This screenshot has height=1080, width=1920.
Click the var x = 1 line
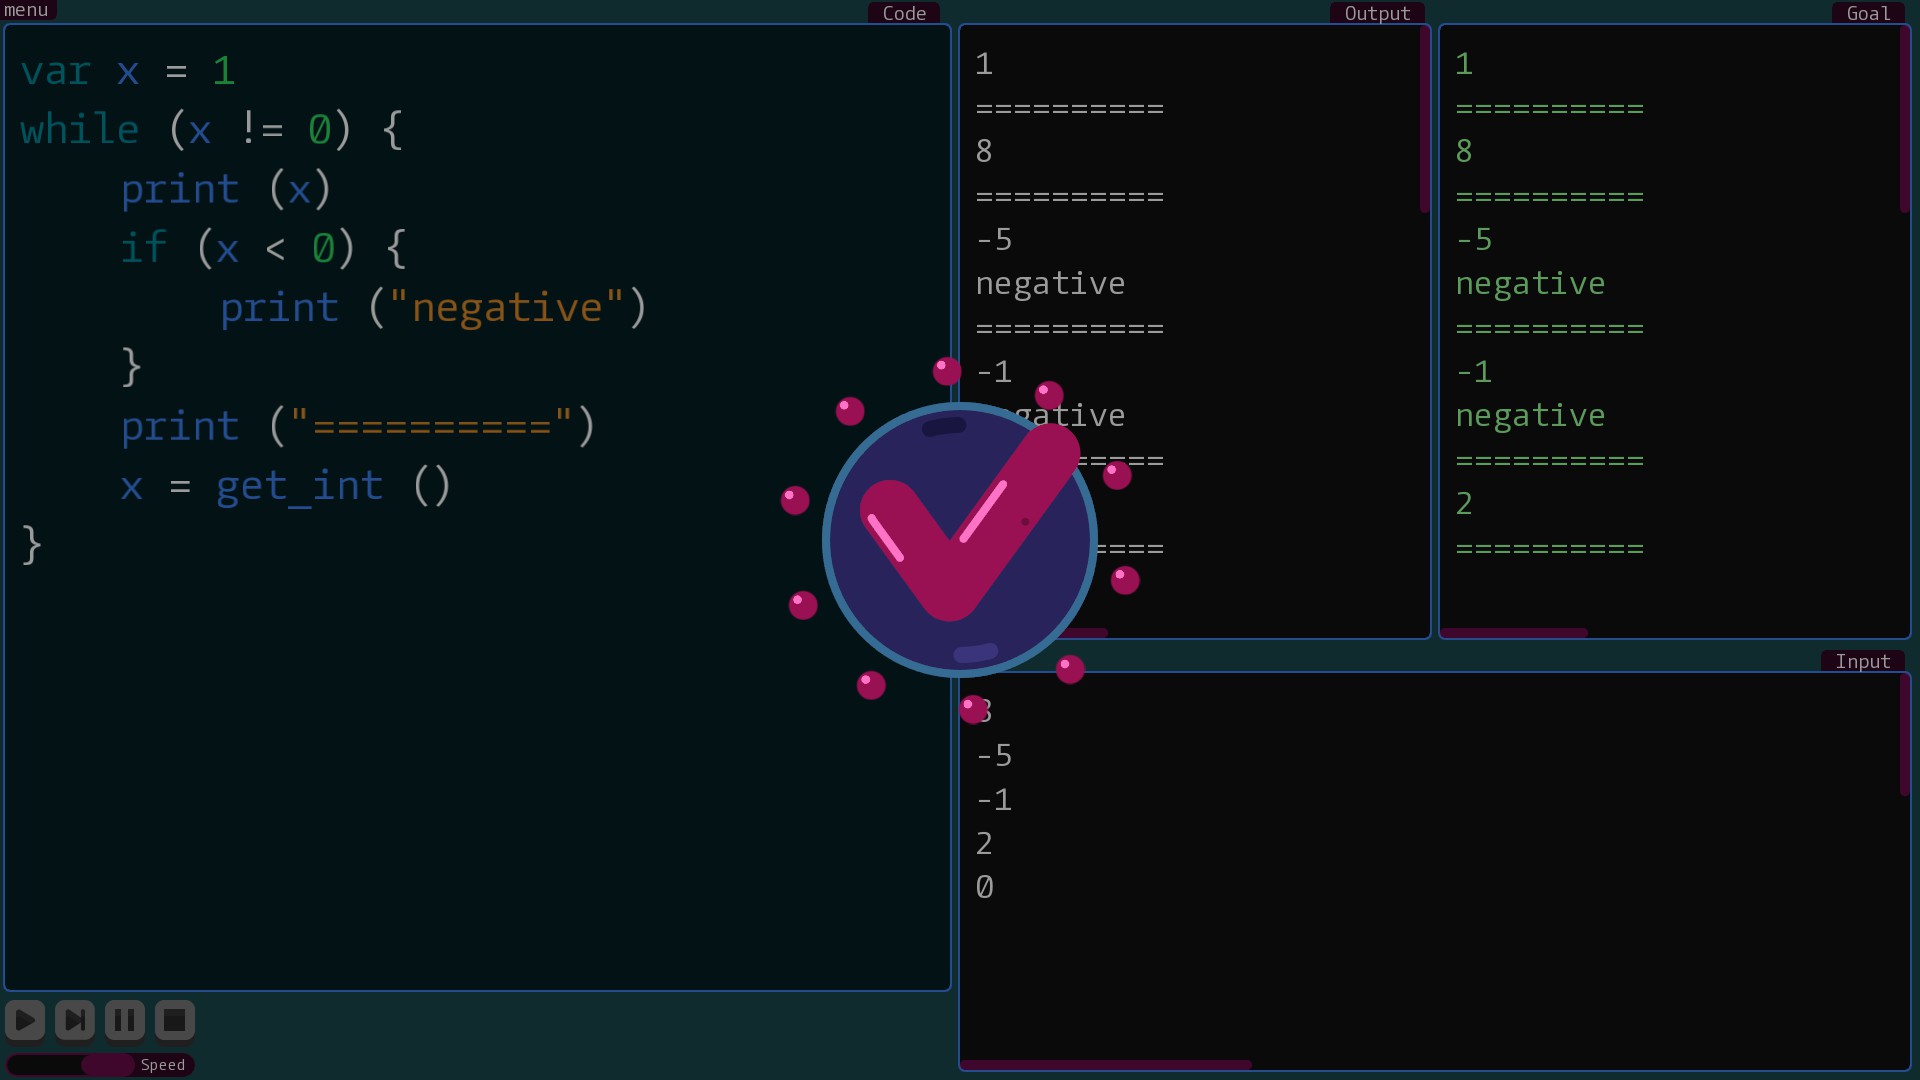(128, 71)
